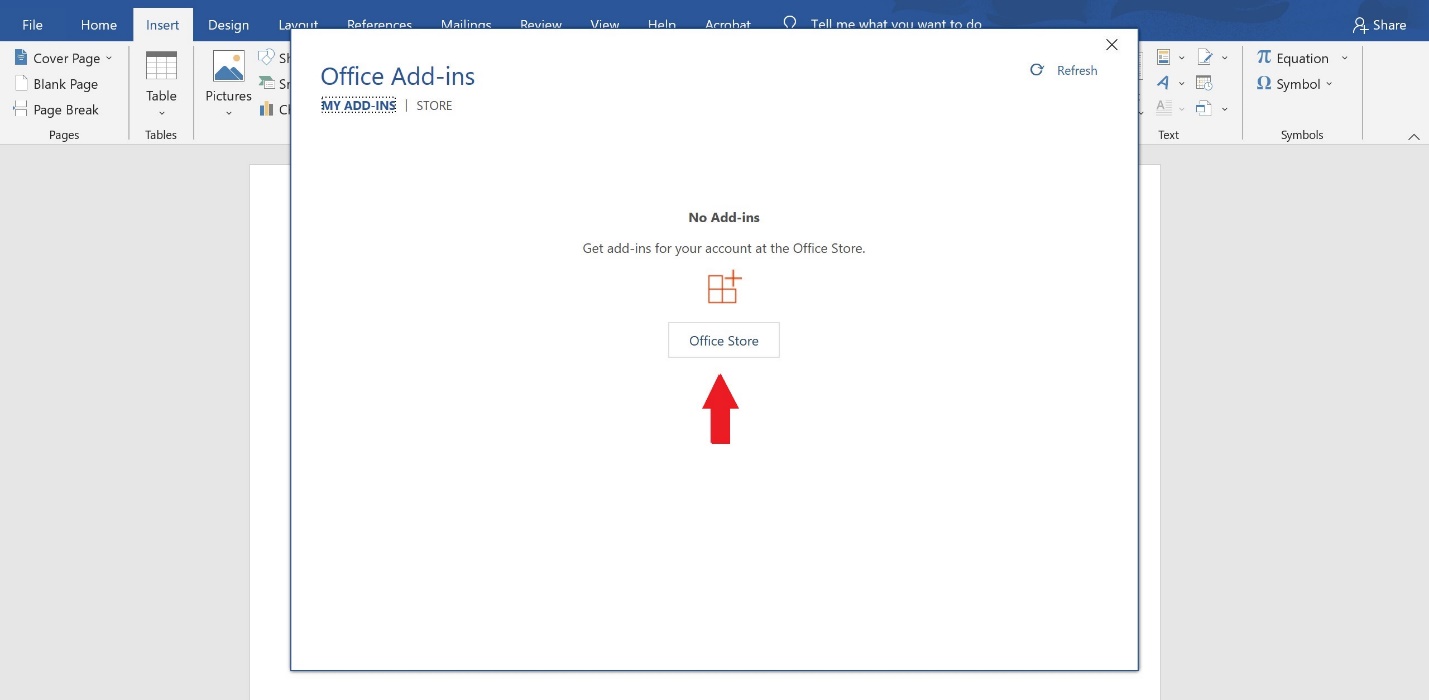The image size is (1429, 700).
Task: Click the 'Get add-ins for your account' message
Action: 724,248
